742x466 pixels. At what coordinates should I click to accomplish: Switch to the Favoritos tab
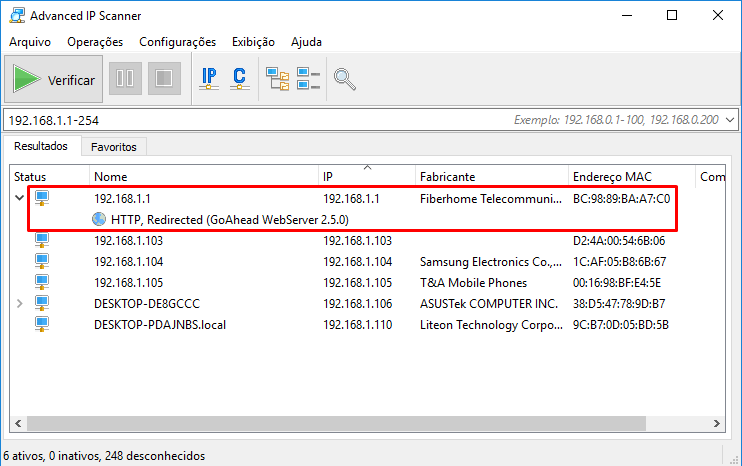tap(114, 147)
